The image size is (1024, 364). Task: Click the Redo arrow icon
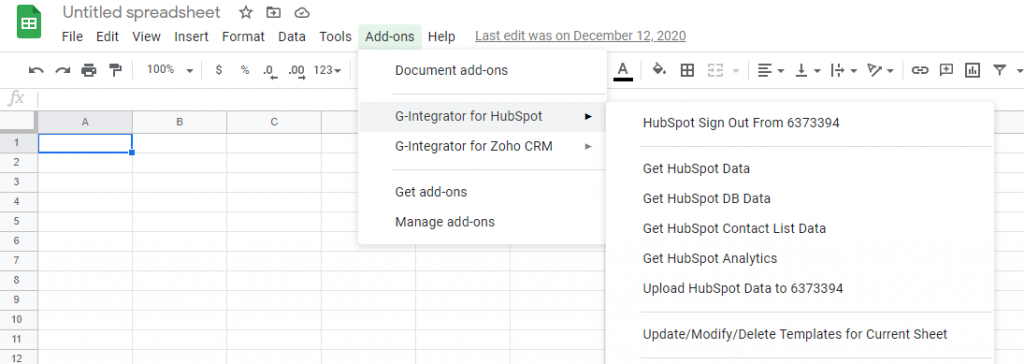coord(63,70)
